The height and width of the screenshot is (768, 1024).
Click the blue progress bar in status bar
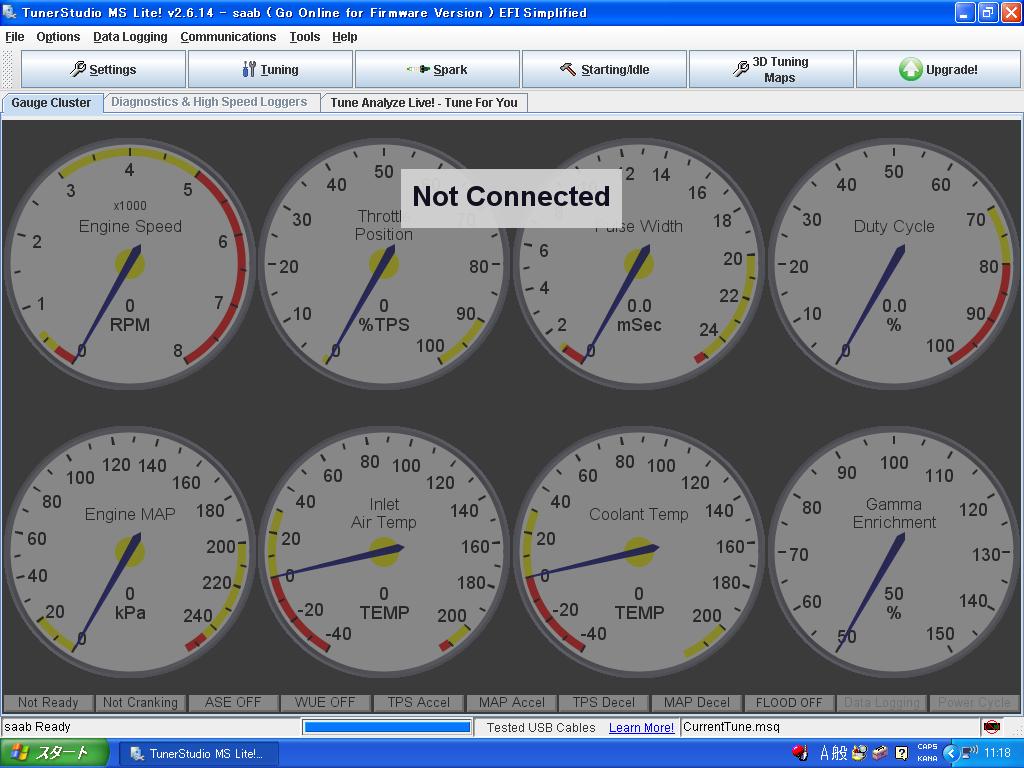(387, 727)
